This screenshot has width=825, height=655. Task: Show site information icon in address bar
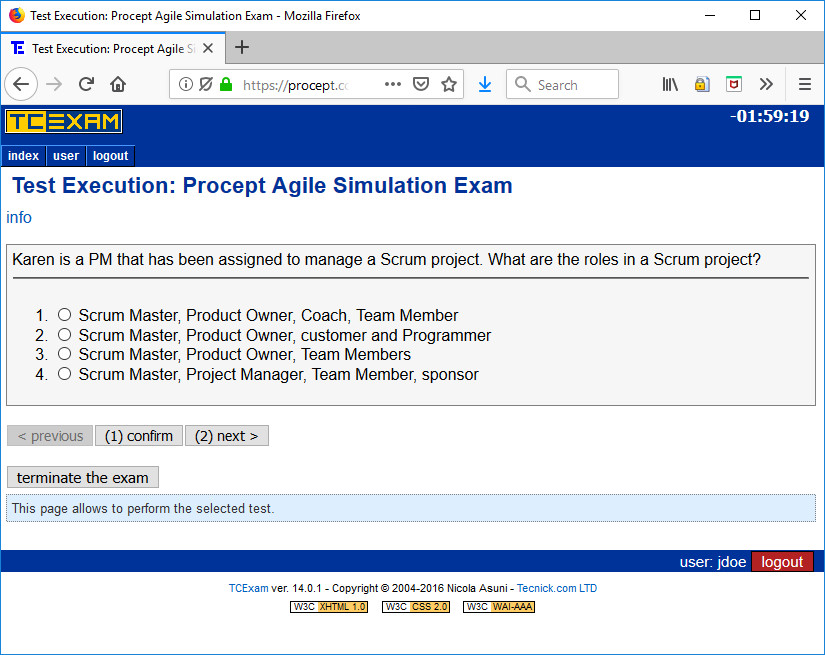tap(185, 84)
